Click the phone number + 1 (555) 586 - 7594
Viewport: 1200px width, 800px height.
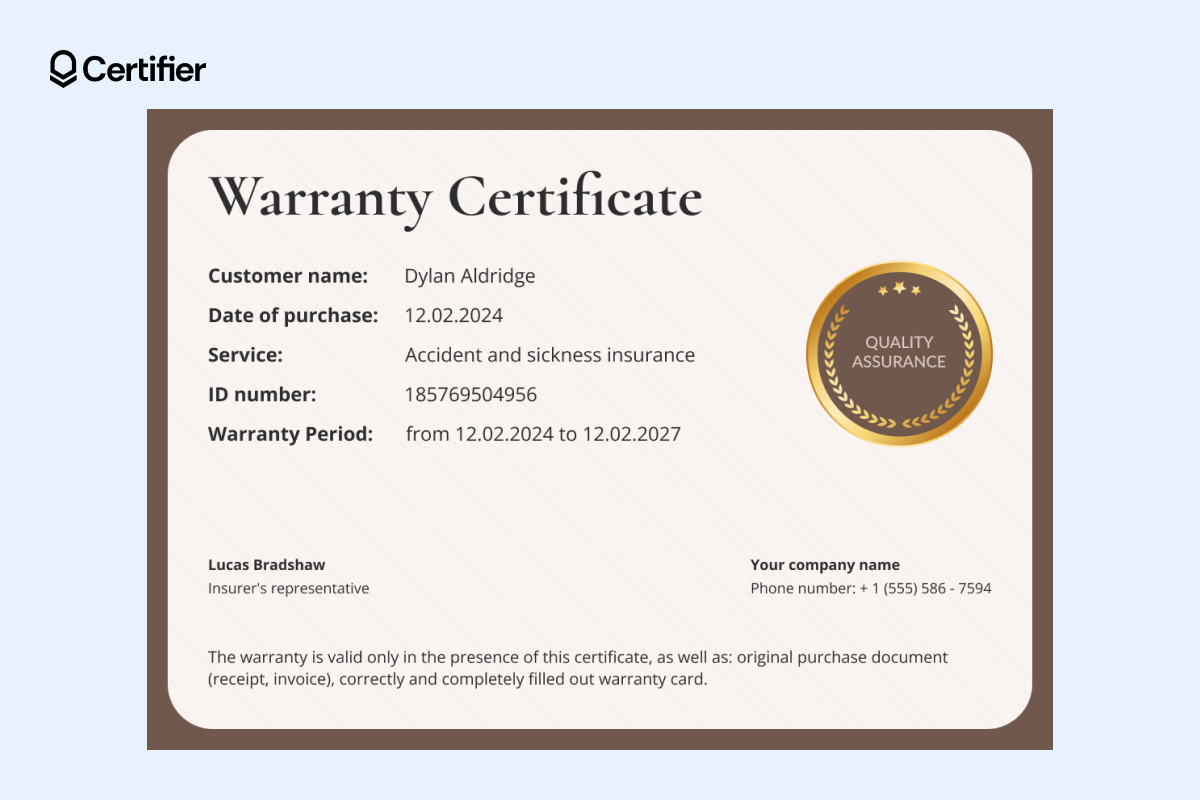871,588
